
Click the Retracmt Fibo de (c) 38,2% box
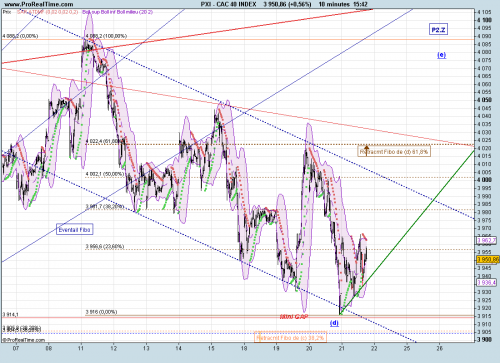[x=290, y=338]
